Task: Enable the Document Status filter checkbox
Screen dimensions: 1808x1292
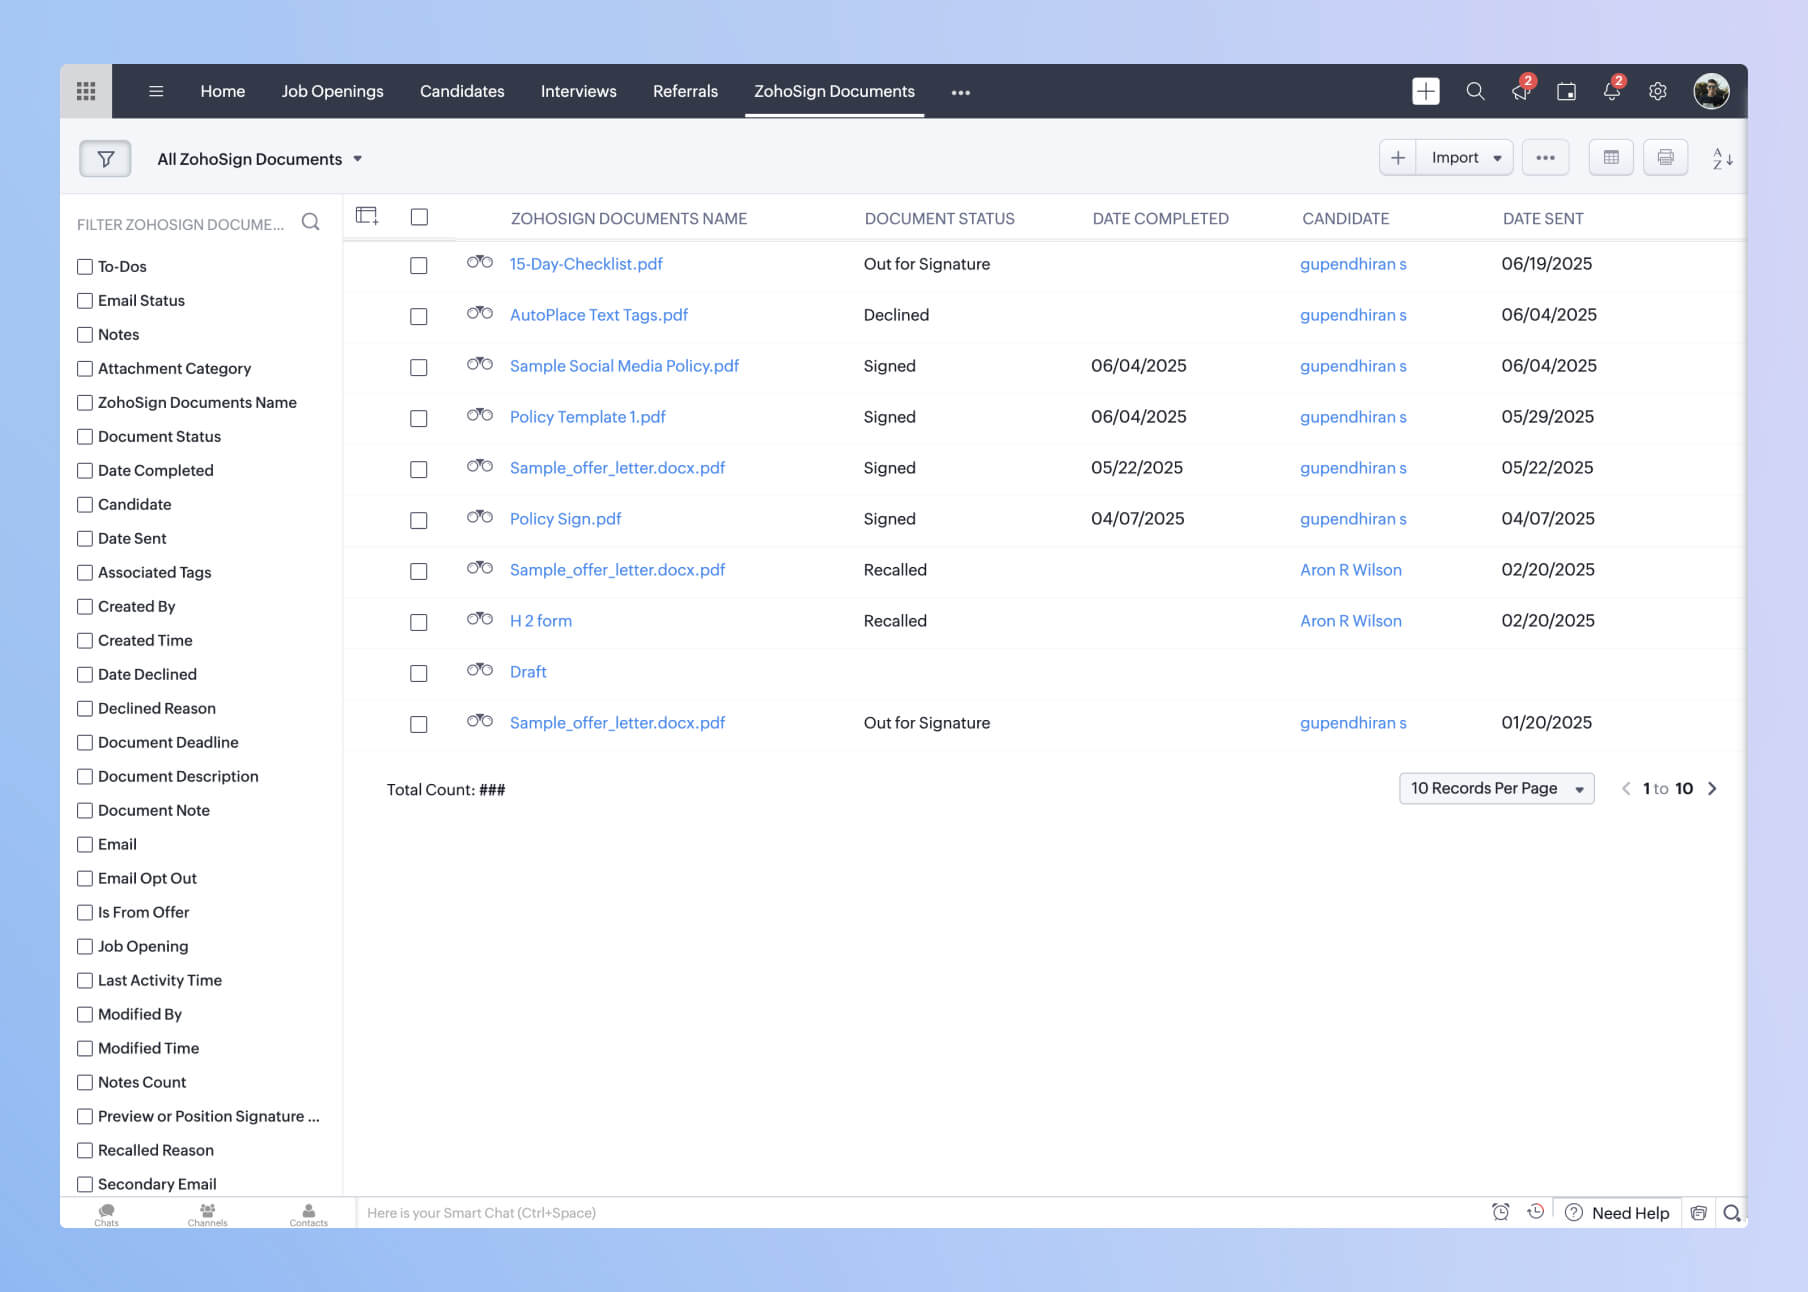Action: [85, 437]
